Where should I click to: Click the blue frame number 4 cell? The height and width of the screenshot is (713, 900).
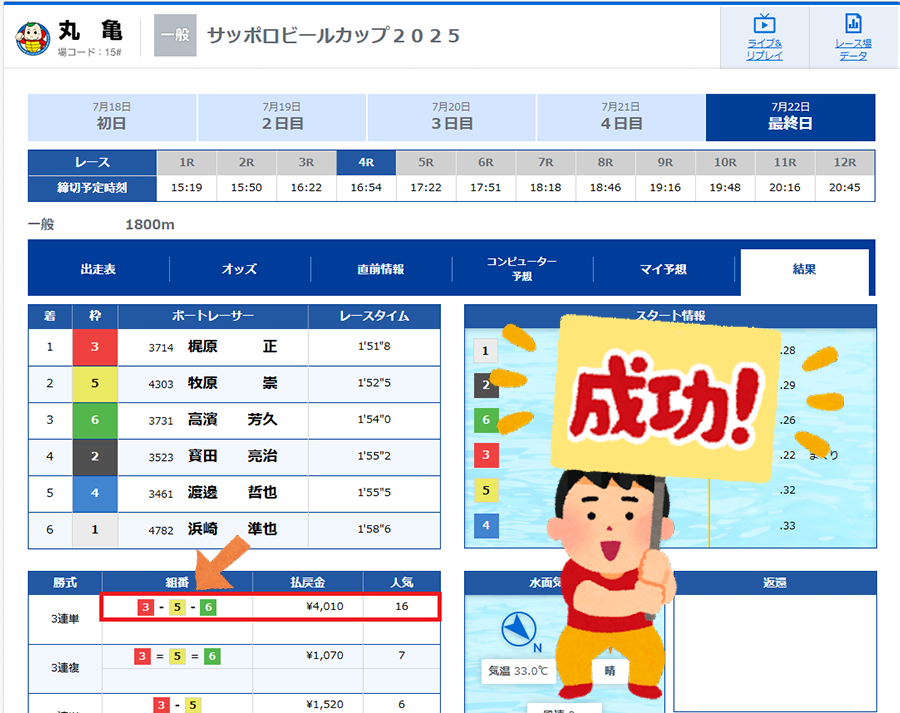click(95, 493)
